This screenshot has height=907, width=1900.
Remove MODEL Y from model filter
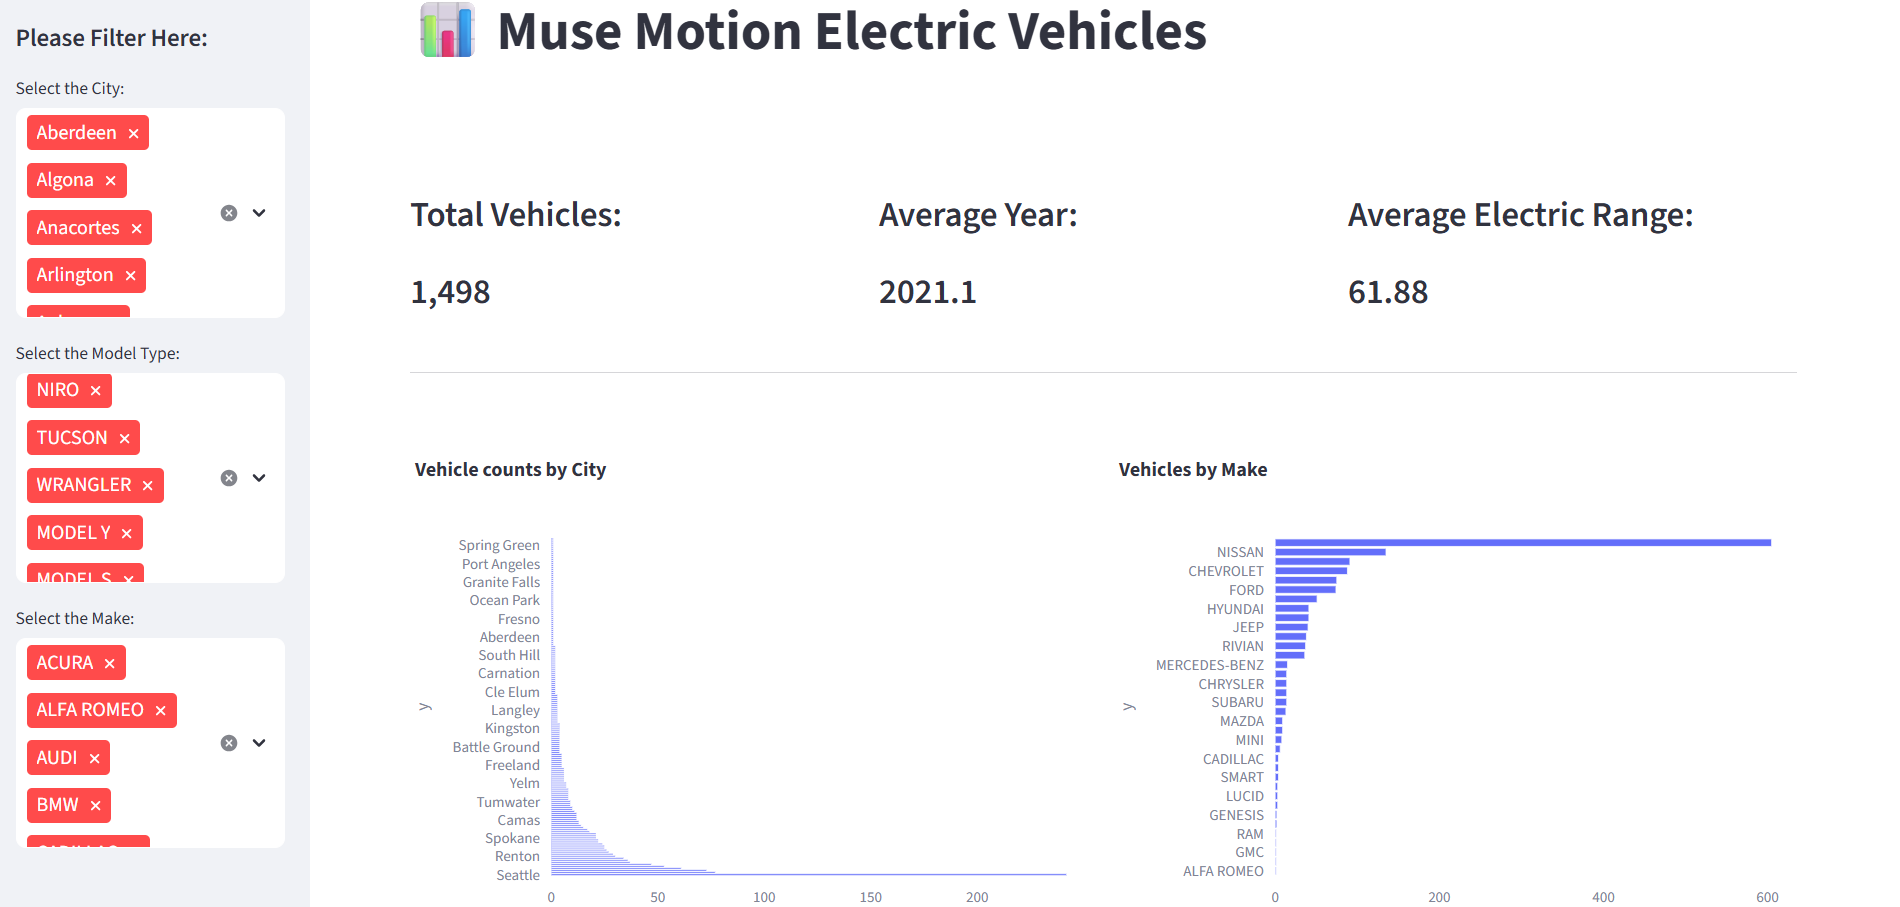[126, 534]
